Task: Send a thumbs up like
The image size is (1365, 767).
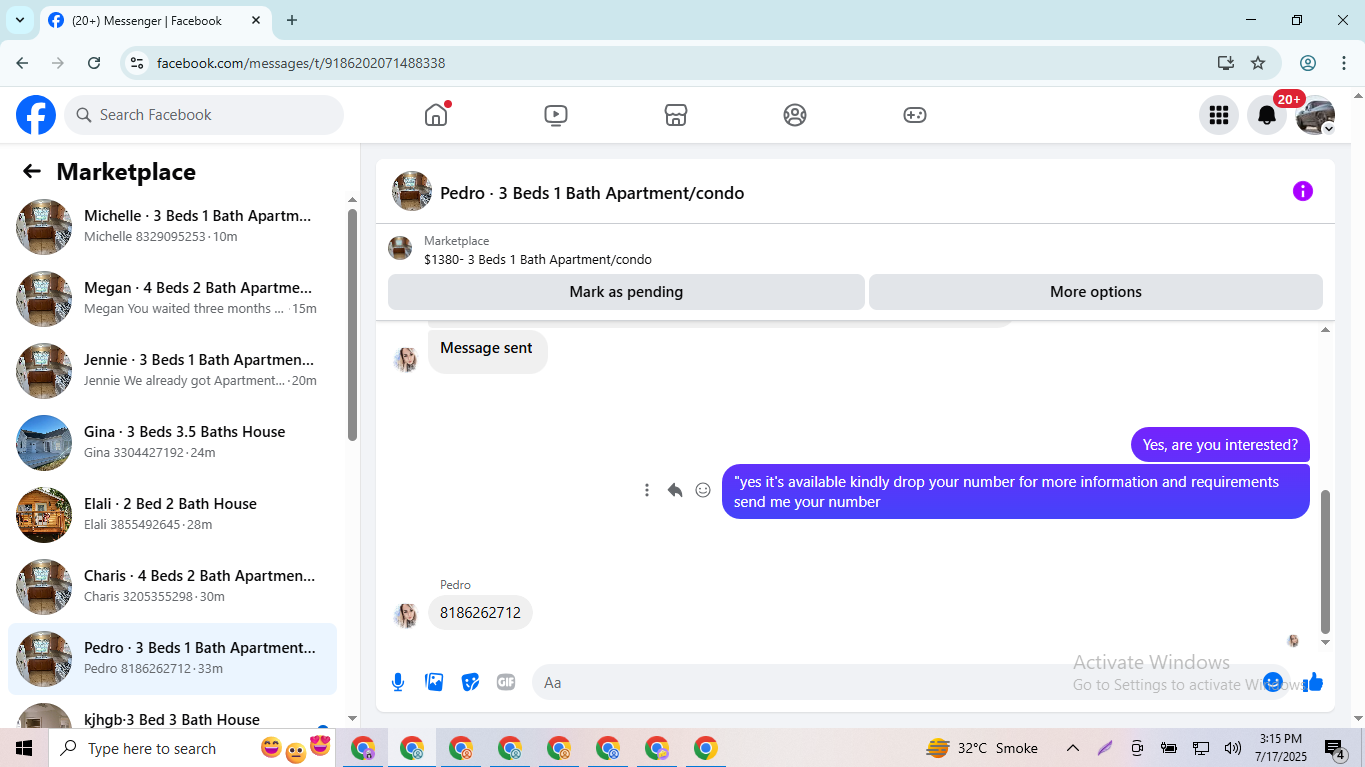Action: click(x=1313, y=682)
